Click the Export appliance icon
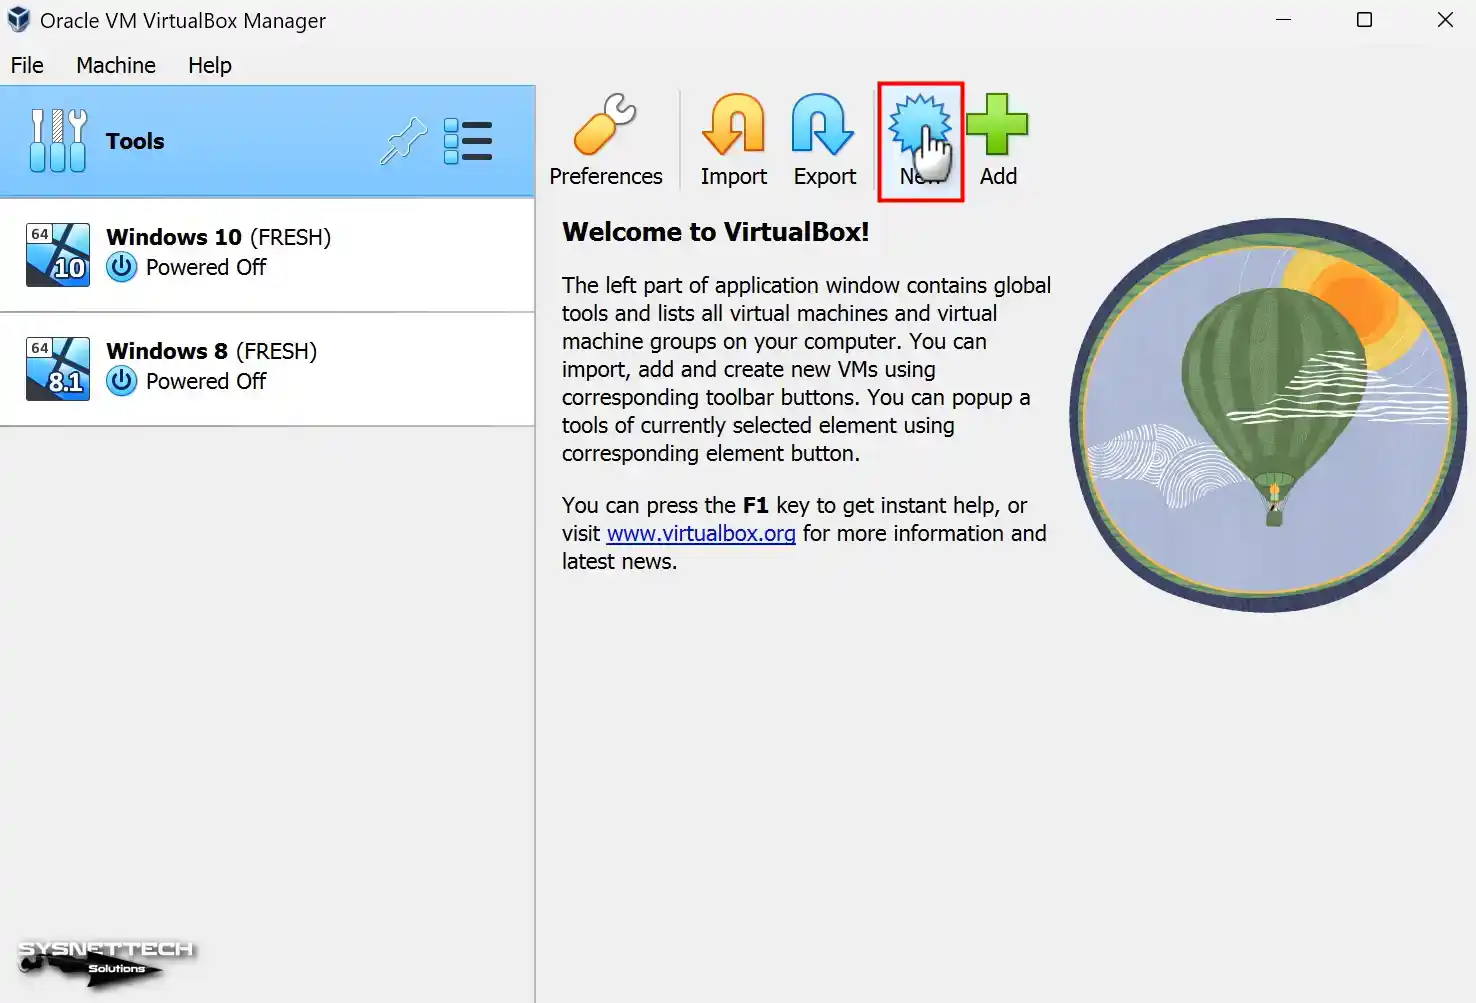Viewport: 1476px width, 1003px height. [823, 124]
